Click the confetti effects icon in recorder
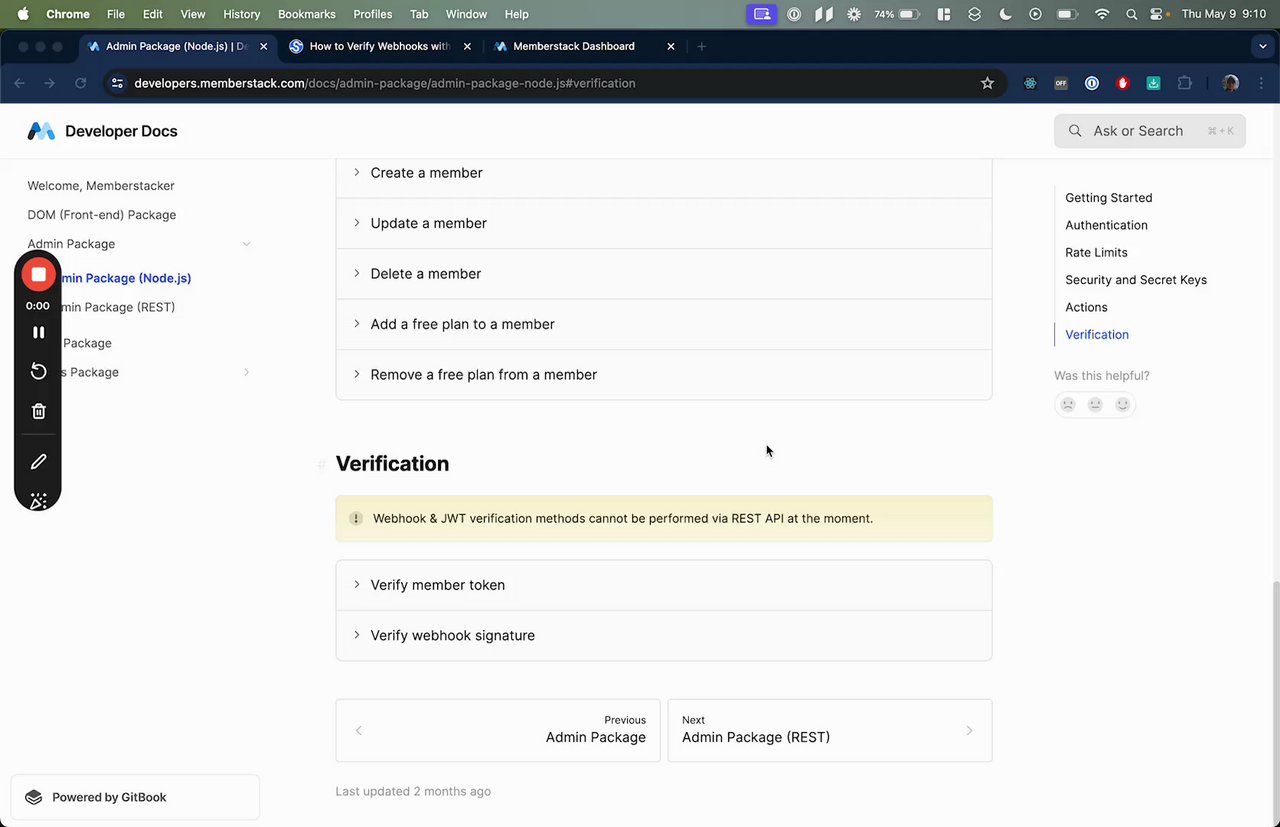 pyautogui.click(x=38, y=501)
